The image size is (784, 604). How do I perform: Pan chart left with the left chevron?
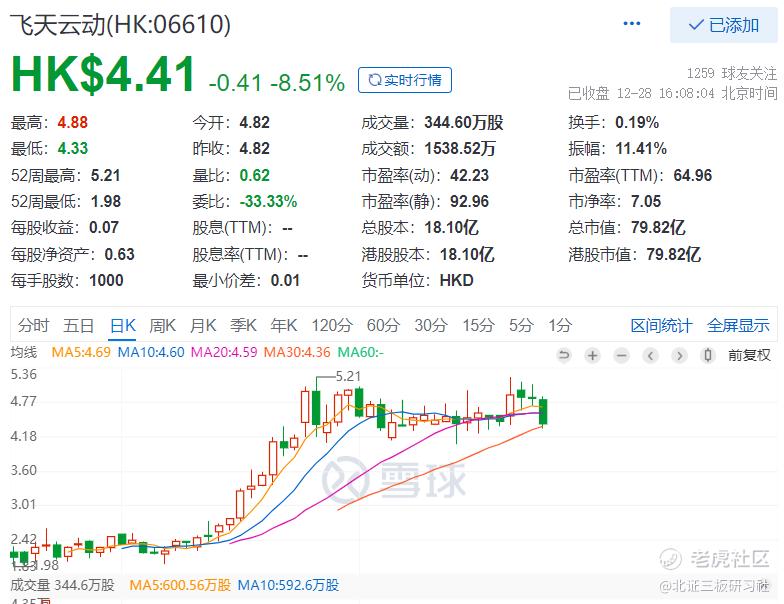[650, 356]
